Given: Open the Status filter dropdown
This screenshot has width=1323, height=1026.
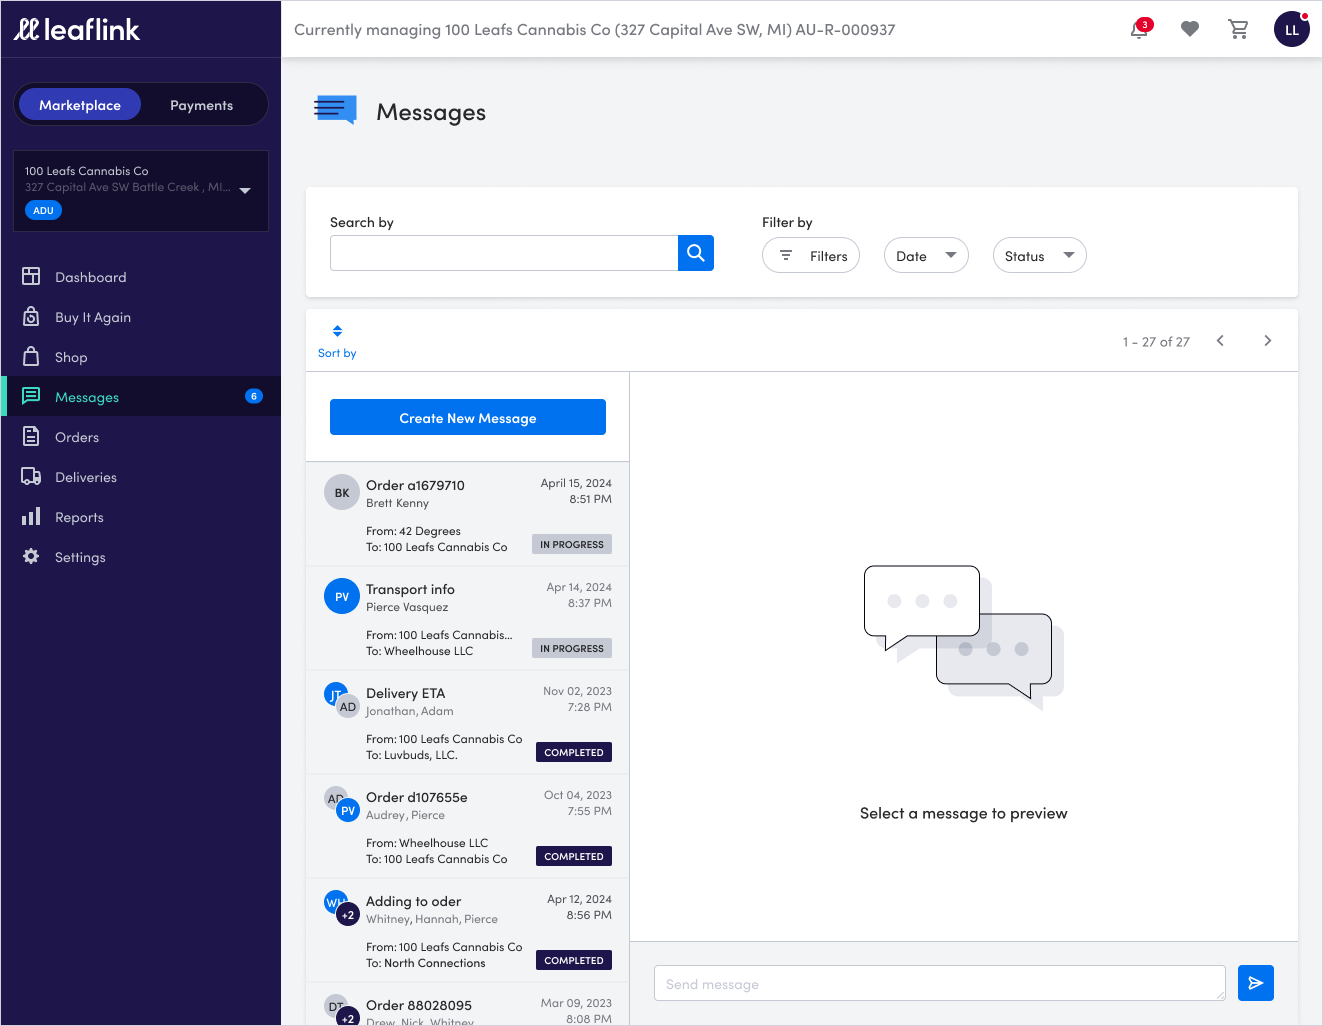Looking at the screenshot, I should [x=1039, y=255].
